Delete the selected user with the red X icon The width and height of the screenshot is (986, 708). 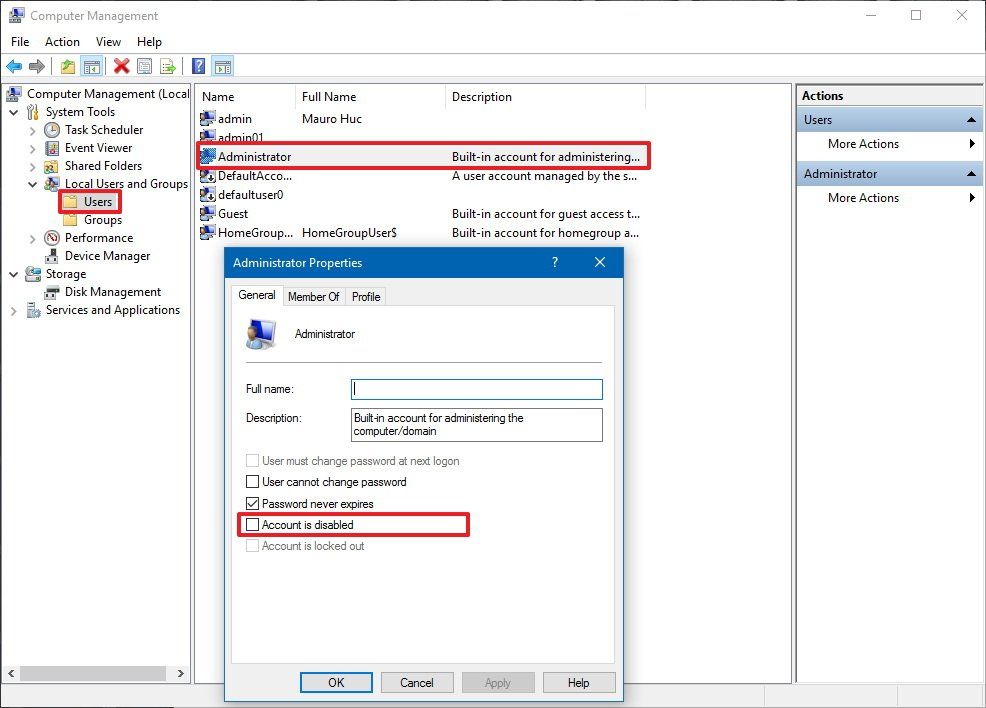(123, 66)
